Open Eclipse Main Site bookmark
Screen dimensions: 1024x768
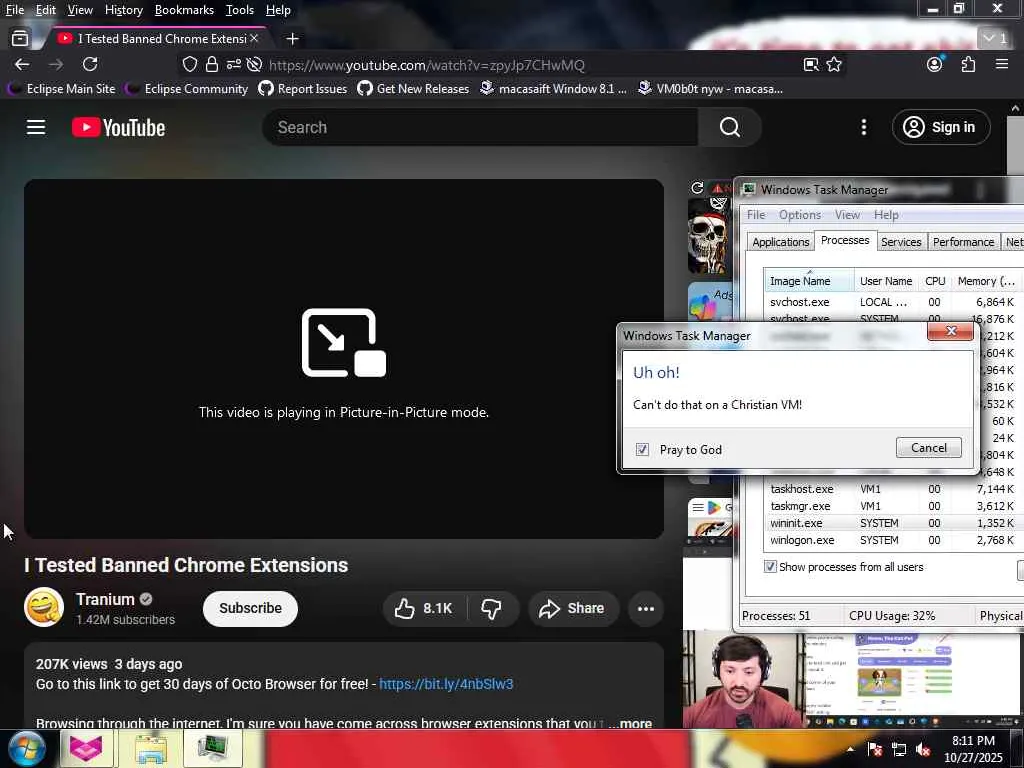pos(62,88)
